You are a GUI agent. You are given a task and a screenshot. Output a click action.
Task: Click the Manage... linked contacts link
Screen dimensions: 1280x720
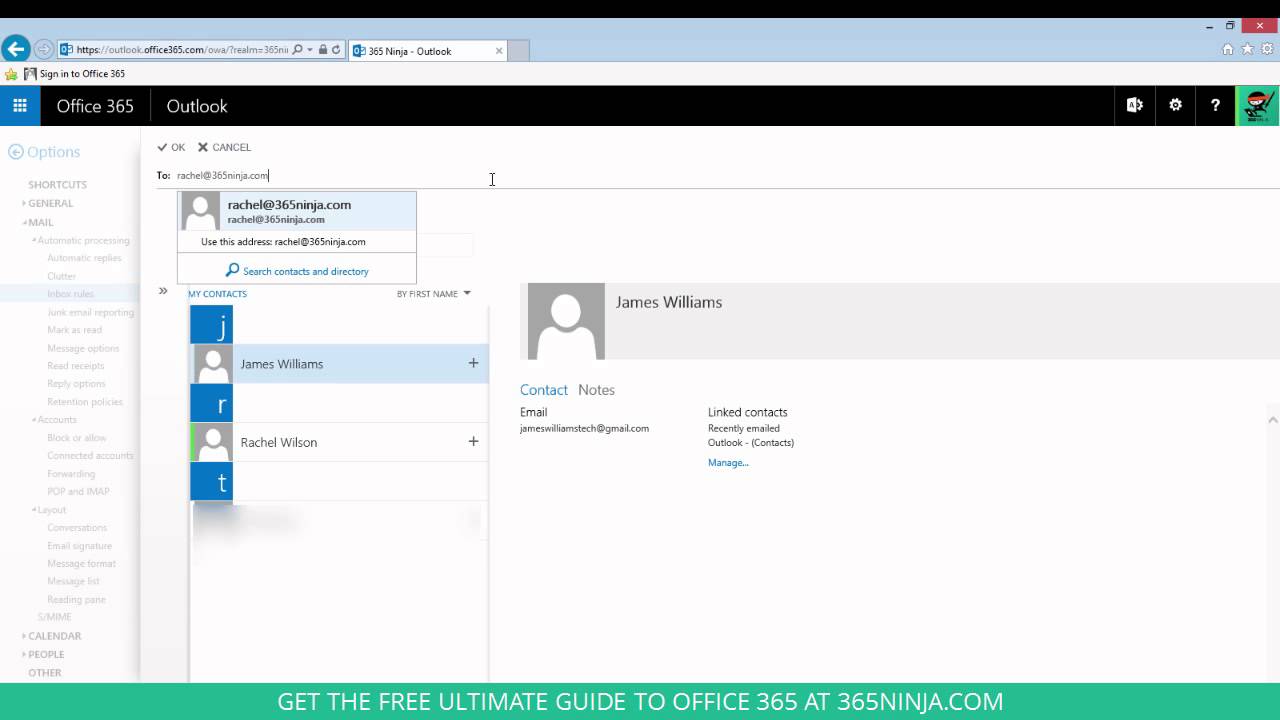click(728, 463)
